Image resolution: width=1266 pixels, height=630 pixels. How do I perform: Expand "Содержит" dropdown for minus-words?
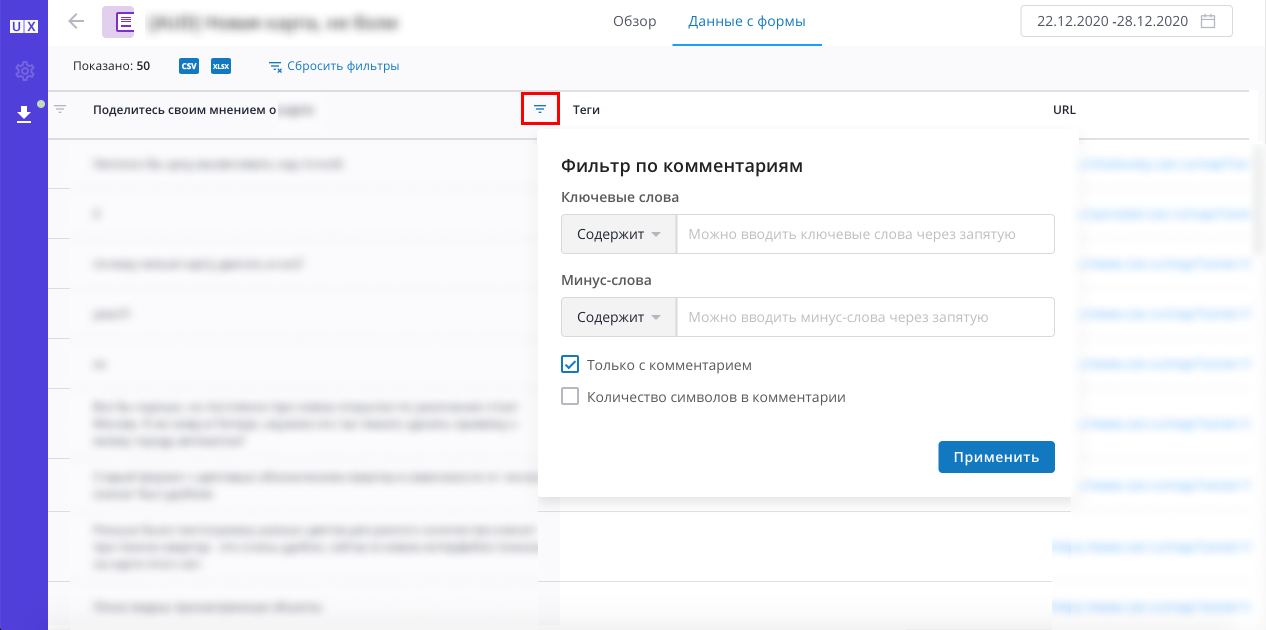click(619, 317)
